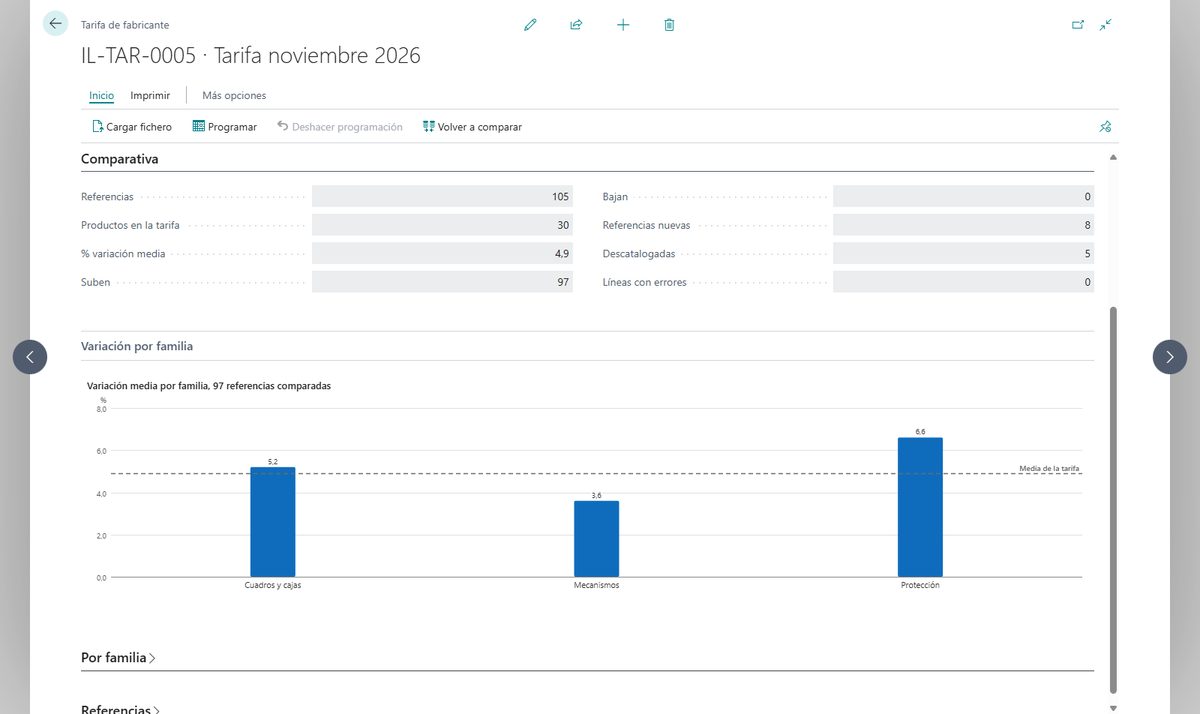Click the Programar action
Image resolution: width=1200 pixels, height=714 pixels.
pos(225,127)
